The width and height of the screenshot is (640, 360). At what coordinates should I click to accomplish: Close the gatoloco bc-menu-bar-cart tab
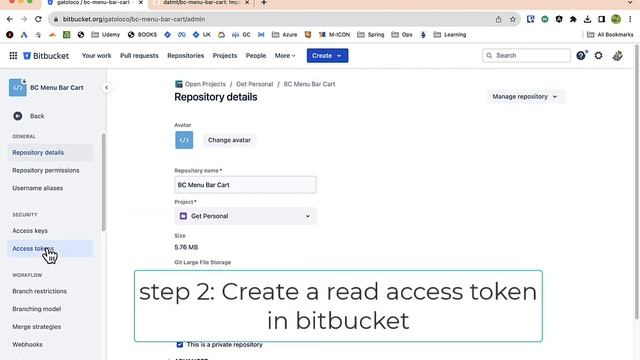[141, 2]
